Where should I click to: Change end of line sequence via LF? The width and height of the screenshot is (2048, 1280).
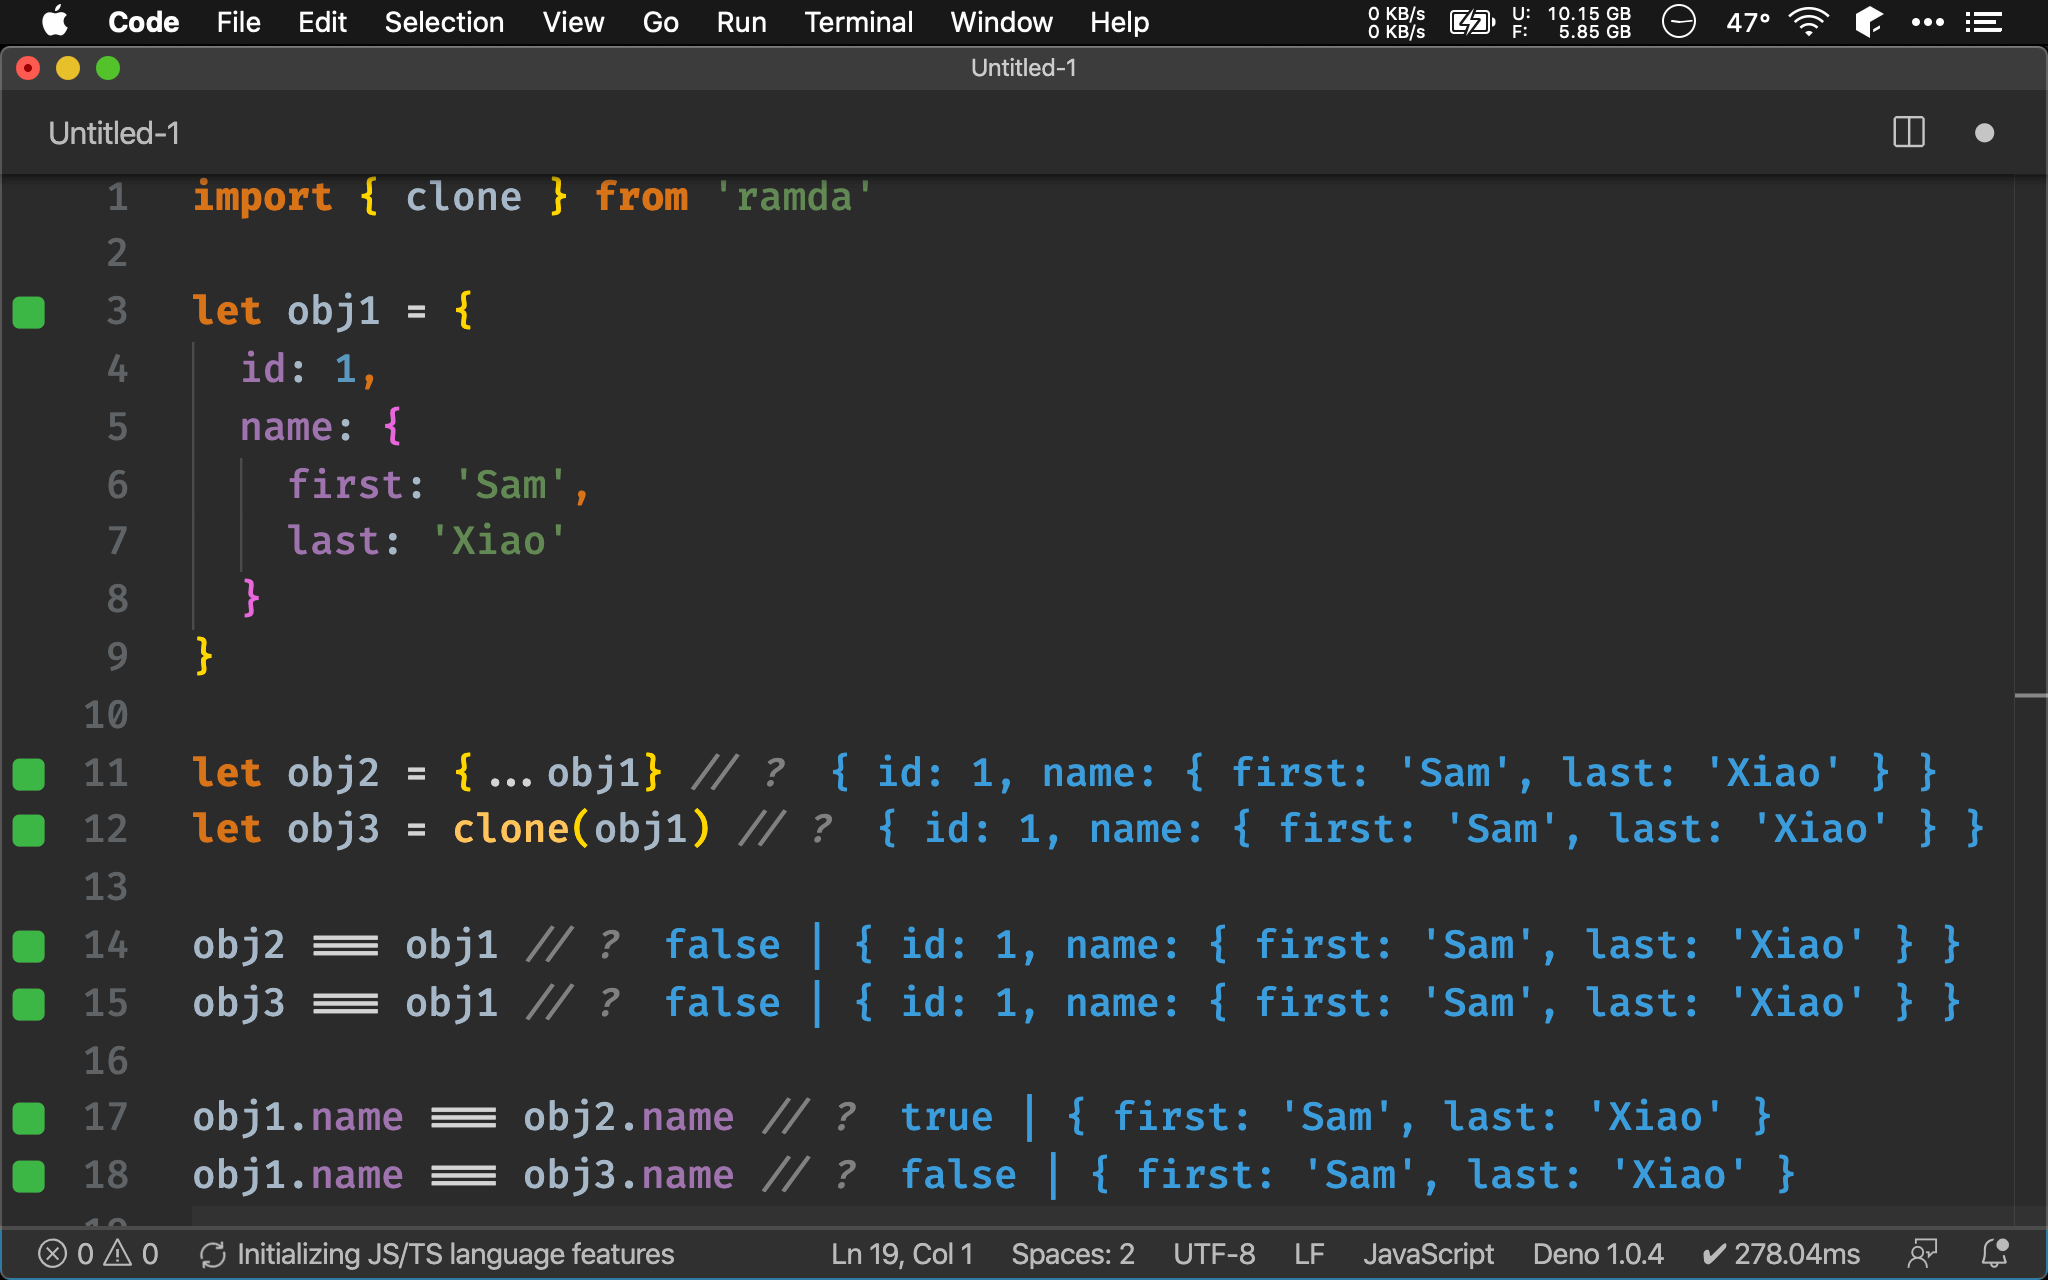[1309, 1254]
